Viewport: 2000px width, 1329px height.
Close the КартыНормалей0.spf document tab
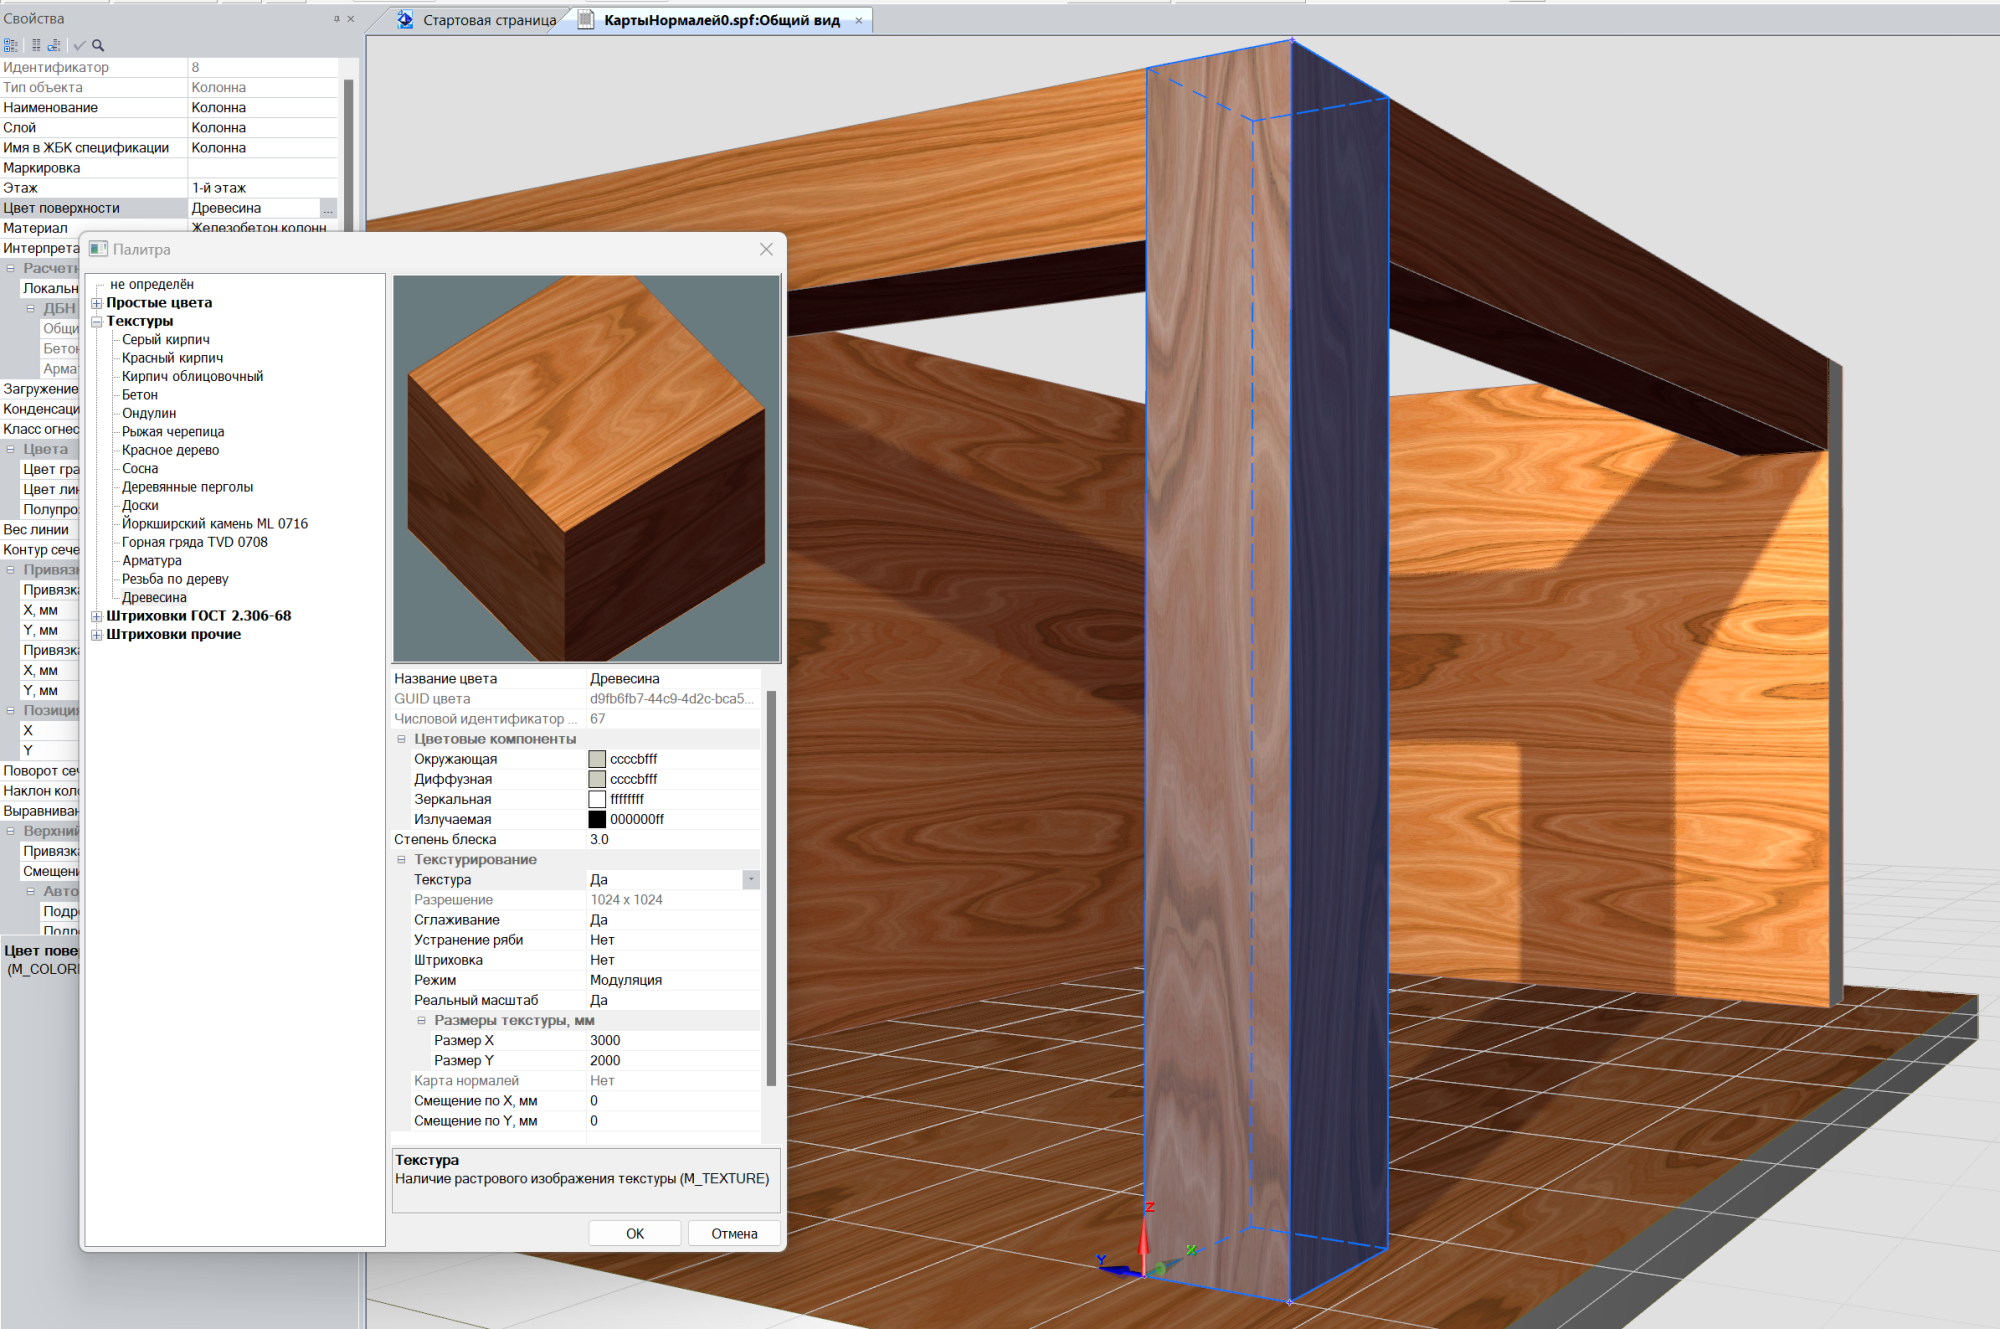point(858,20)
